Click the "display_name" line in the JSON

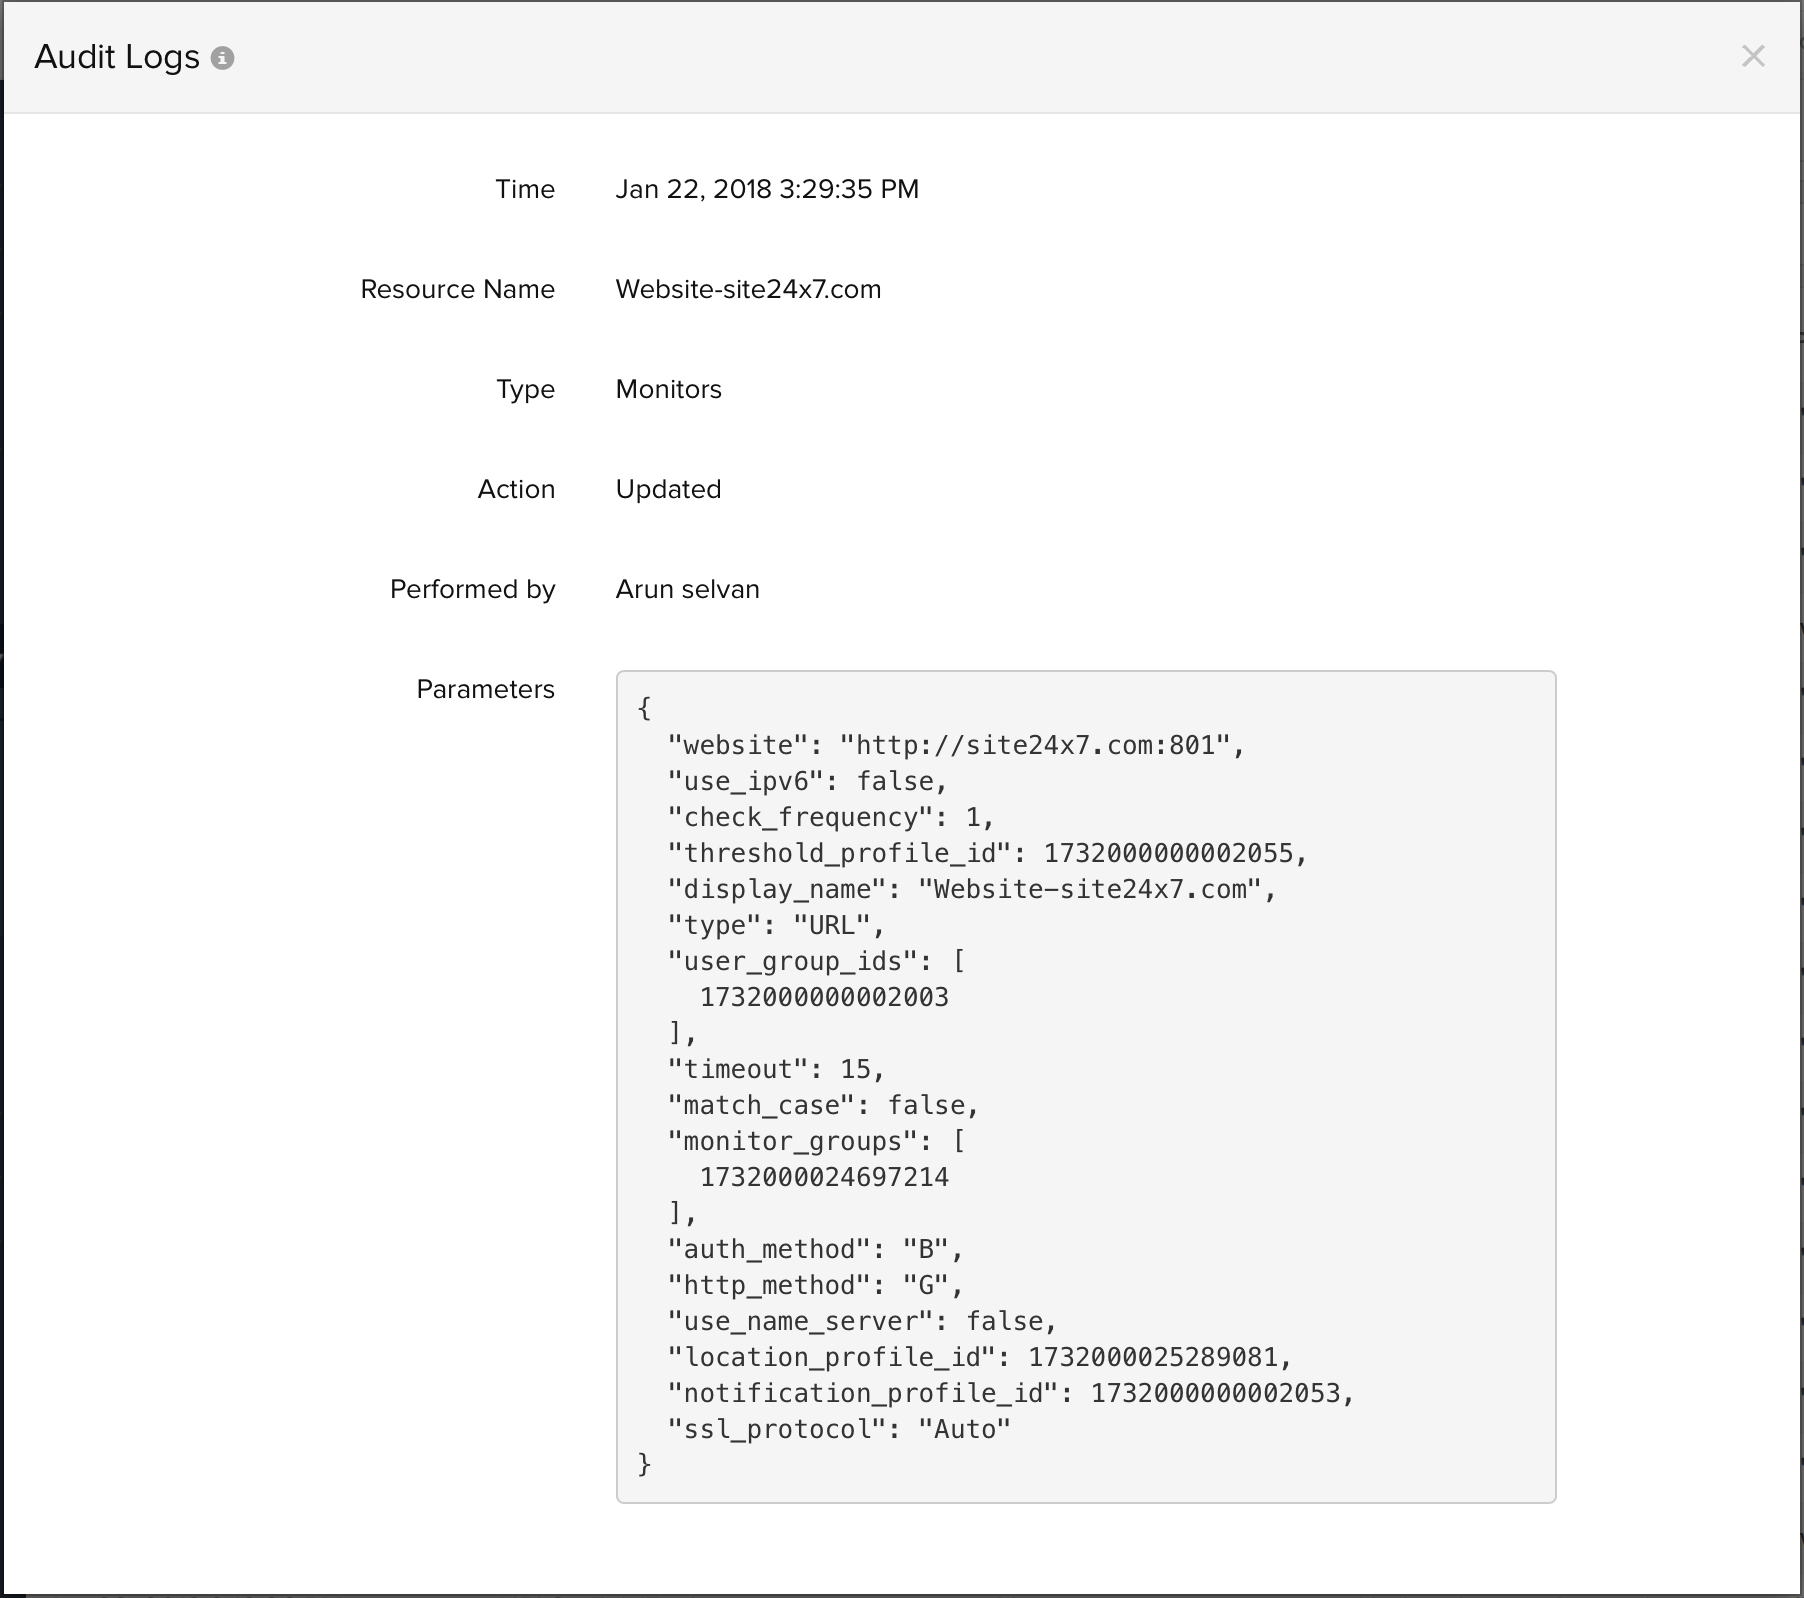pos(971,889)
